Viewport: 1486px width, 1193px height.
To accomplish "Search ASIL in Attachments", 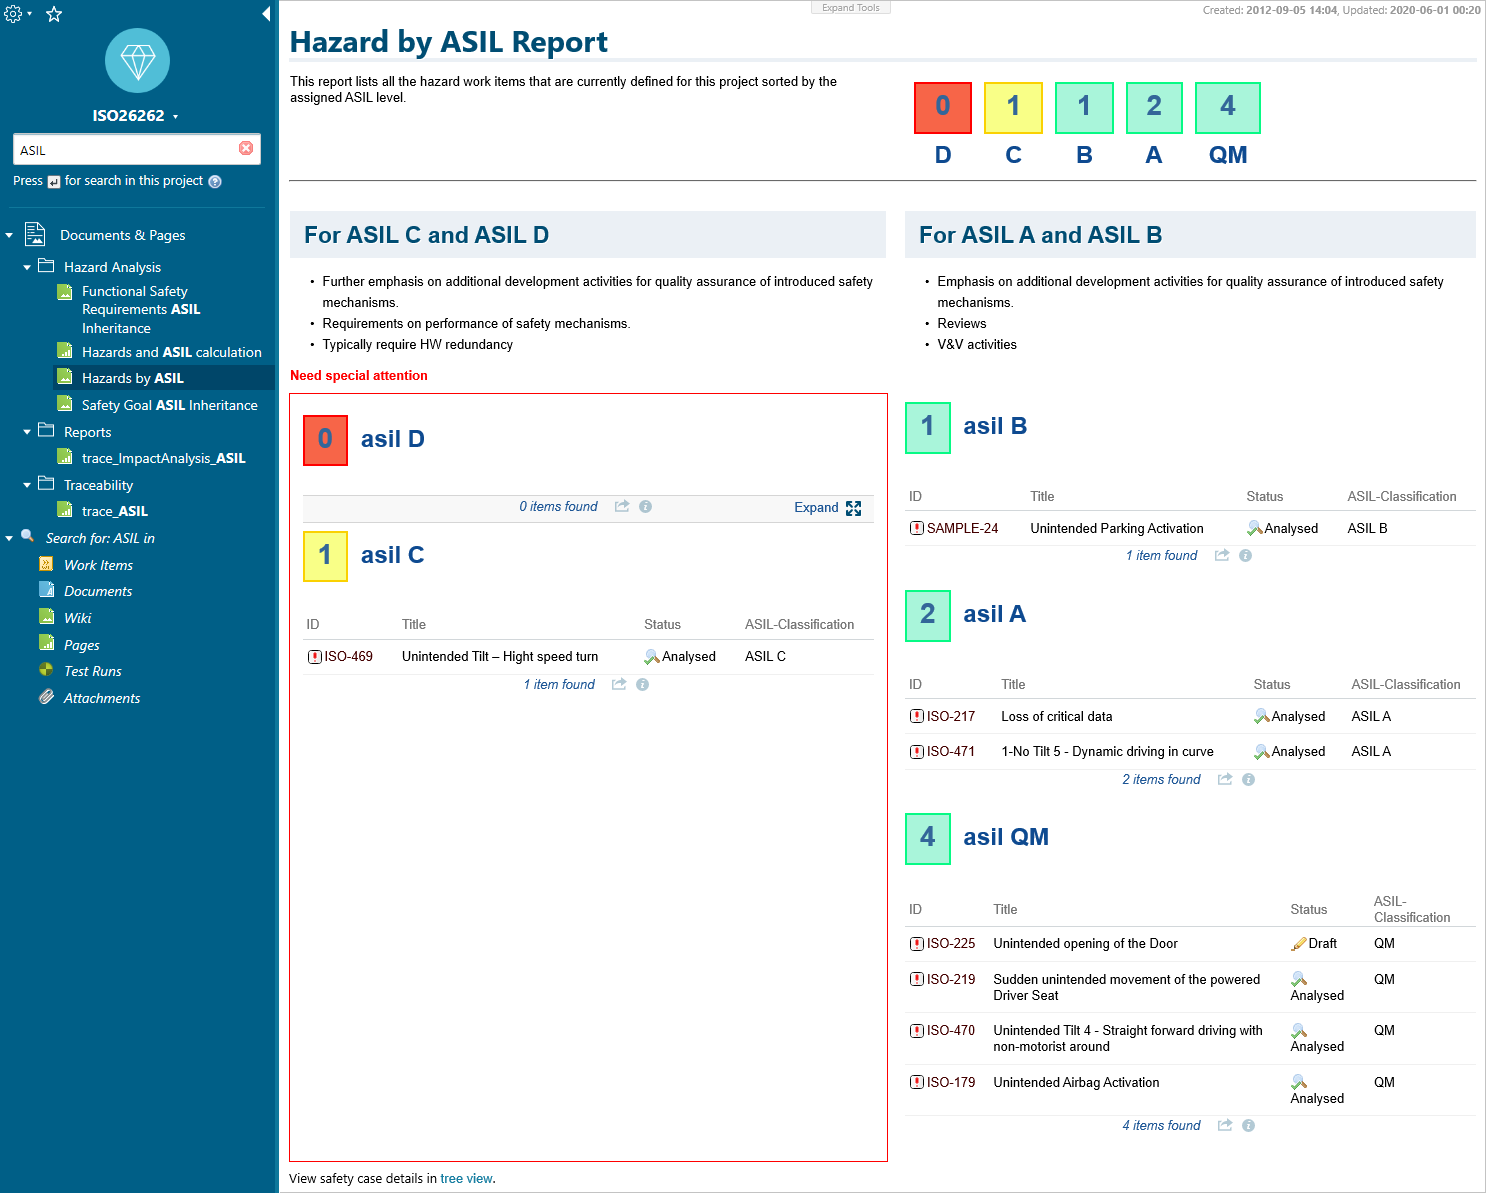I will point(102,698).
